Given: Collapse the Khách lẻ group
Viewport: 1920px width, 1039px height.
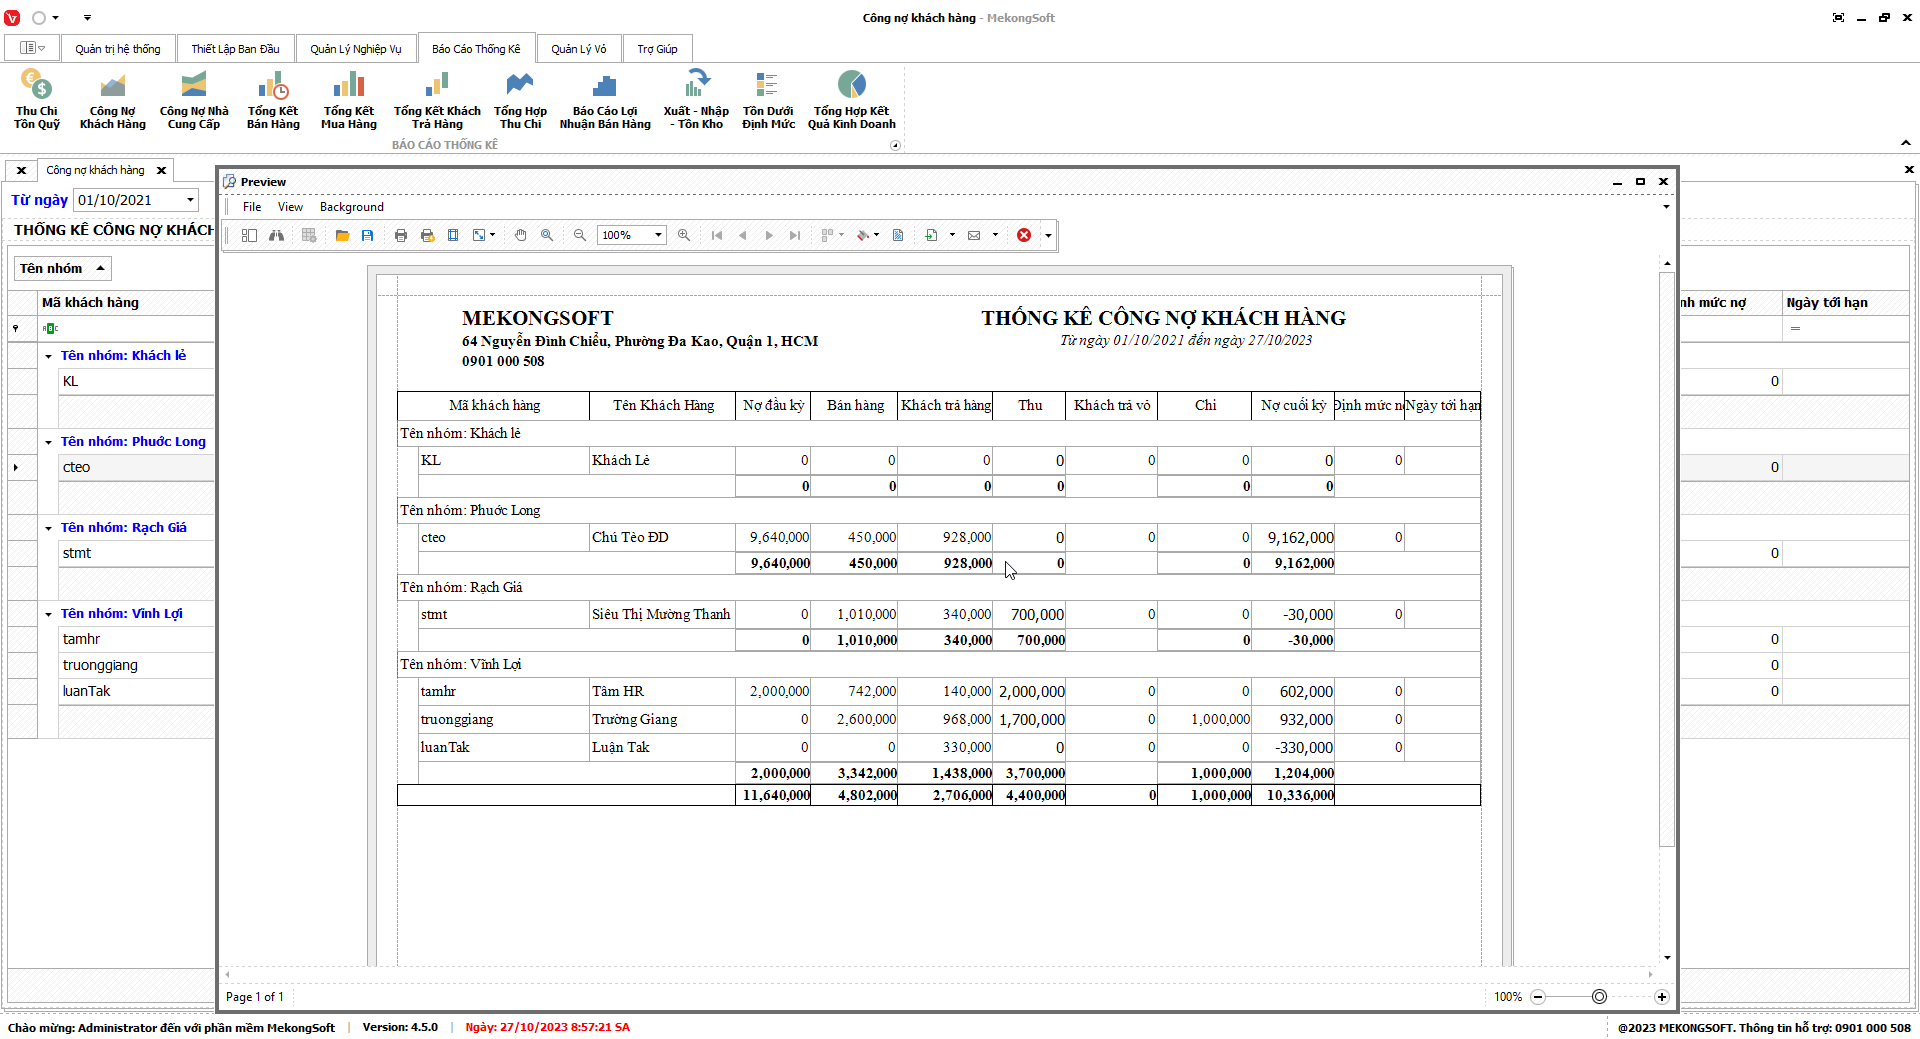Looking at the screenshot, I should tap(49, 356).
